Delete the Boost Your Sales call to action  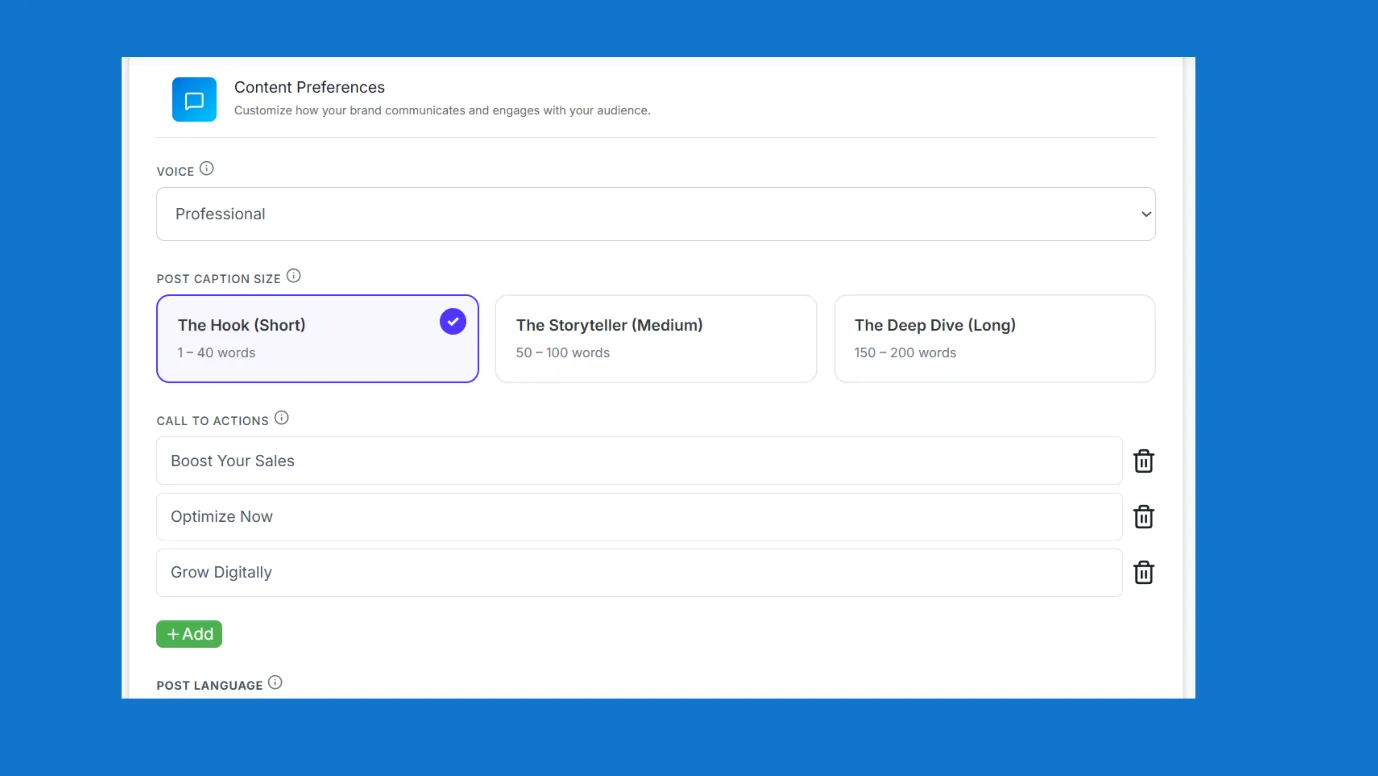(1144, 461)
